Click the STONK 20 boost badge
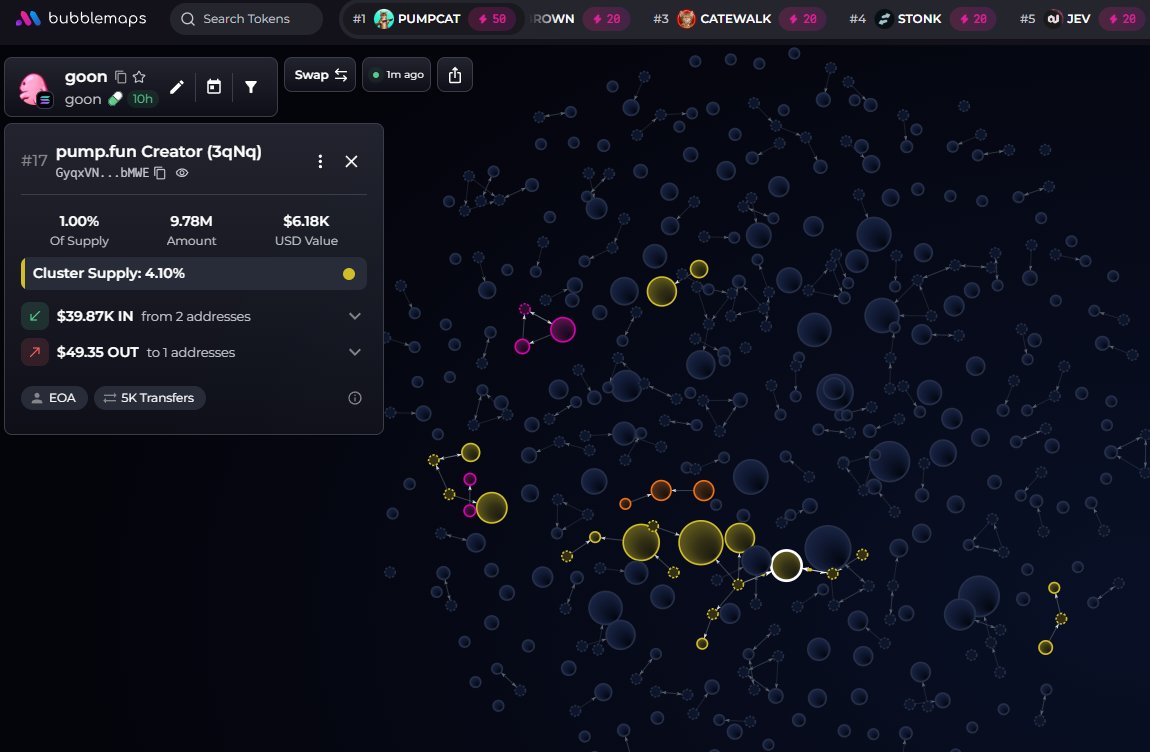The width and height of the screenshot is (1150, 752). (973, 19)
